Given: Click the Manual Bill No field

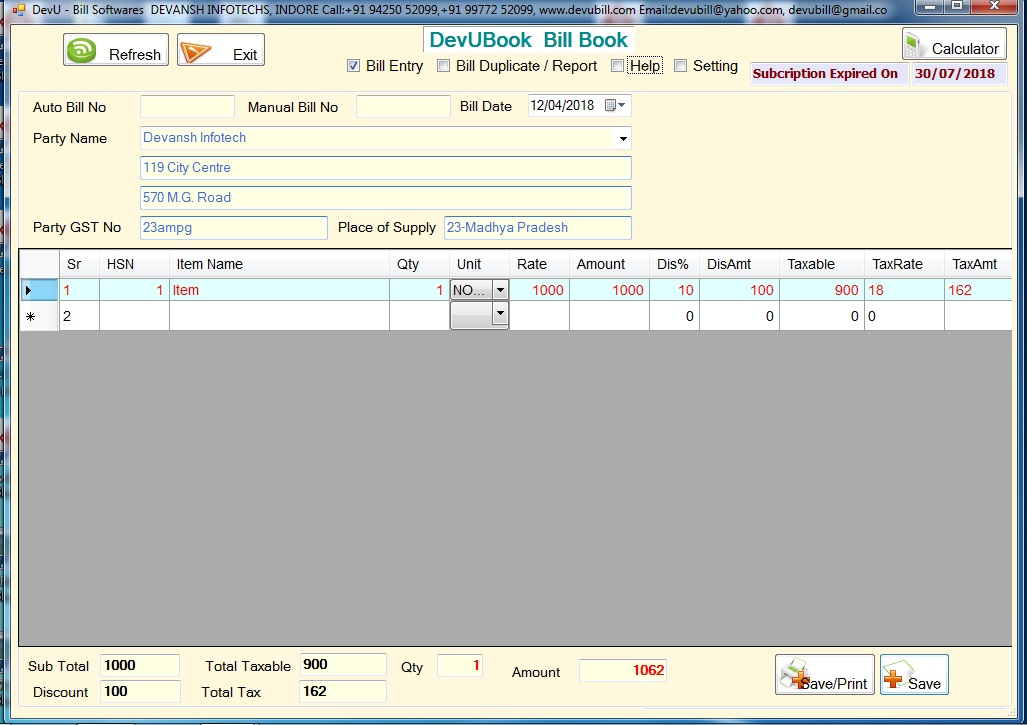Looking at the screenshot, I should coord(403,107).
